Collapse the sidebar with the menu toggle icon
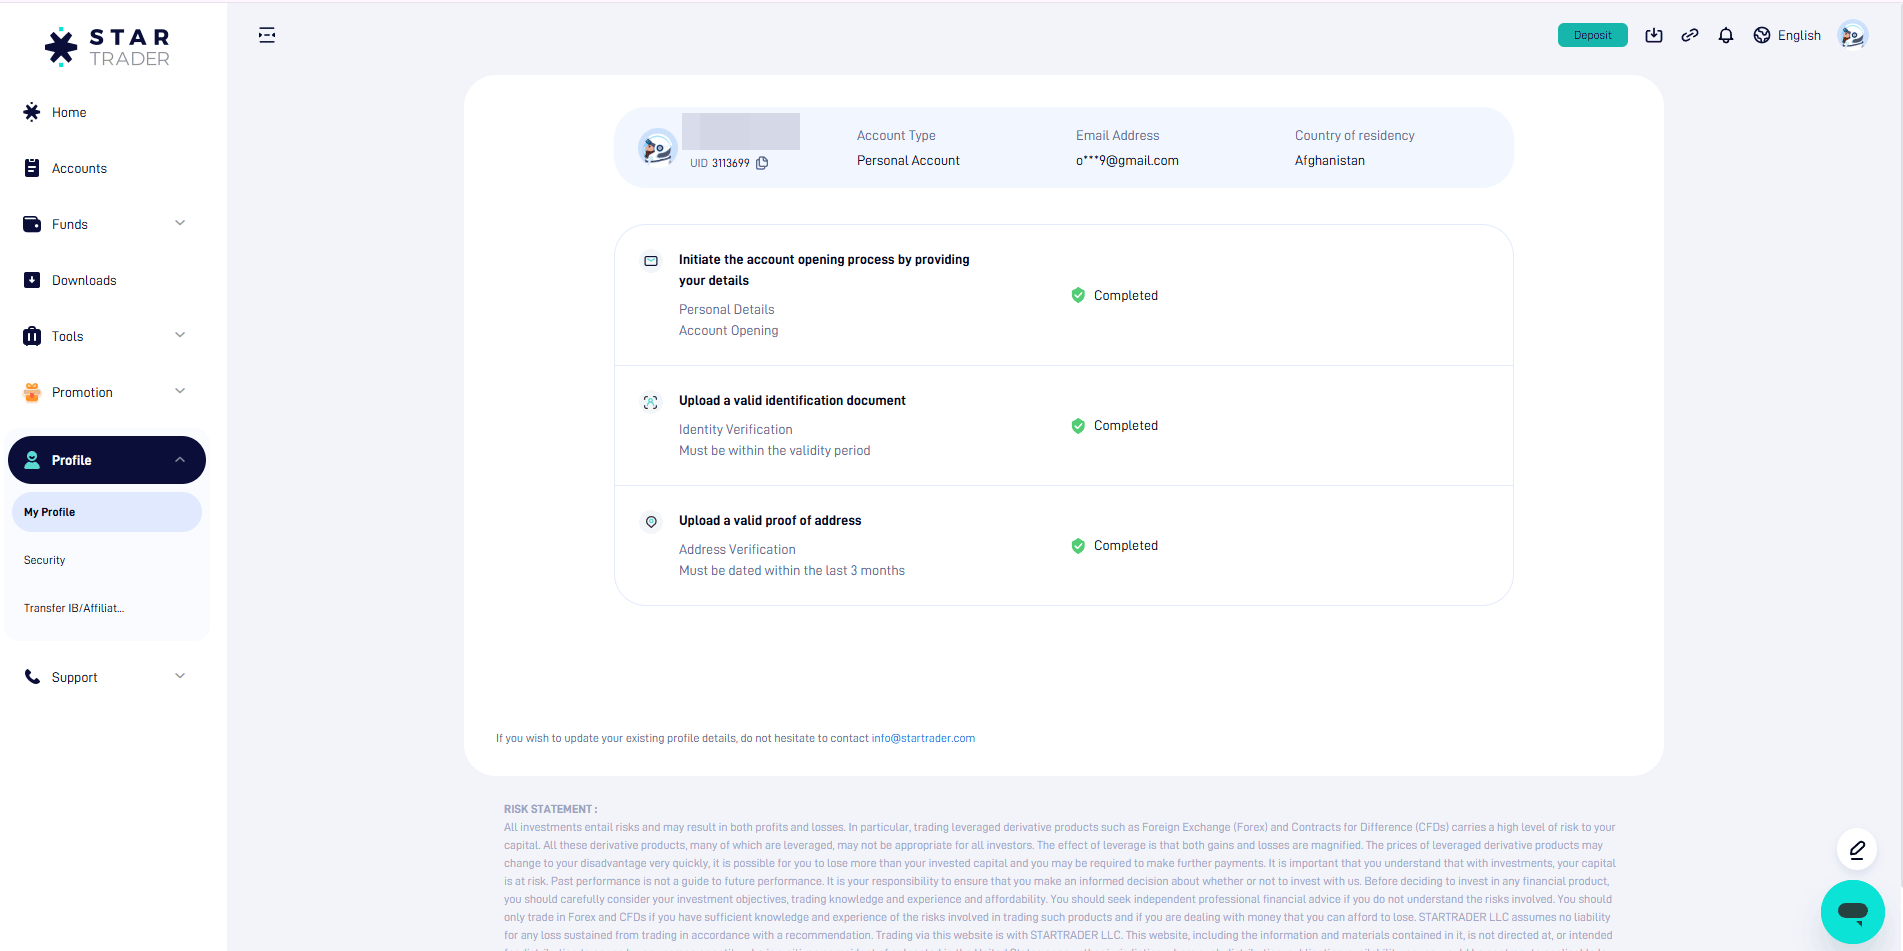This screenshot has height=951, width=1903. click(267, 36)
